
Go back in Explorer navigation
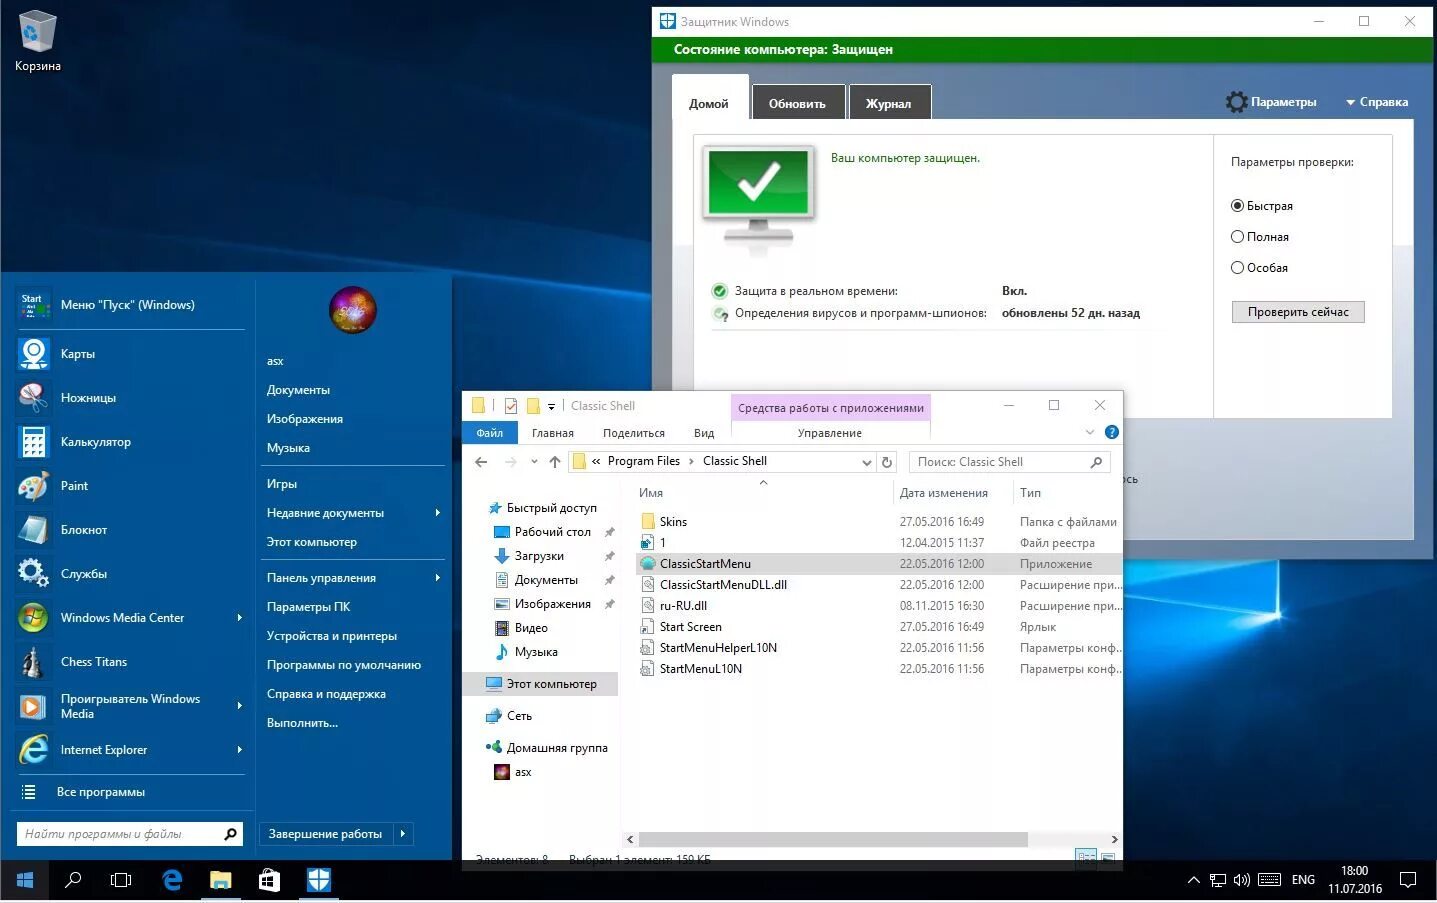click(x=481, y=462)
